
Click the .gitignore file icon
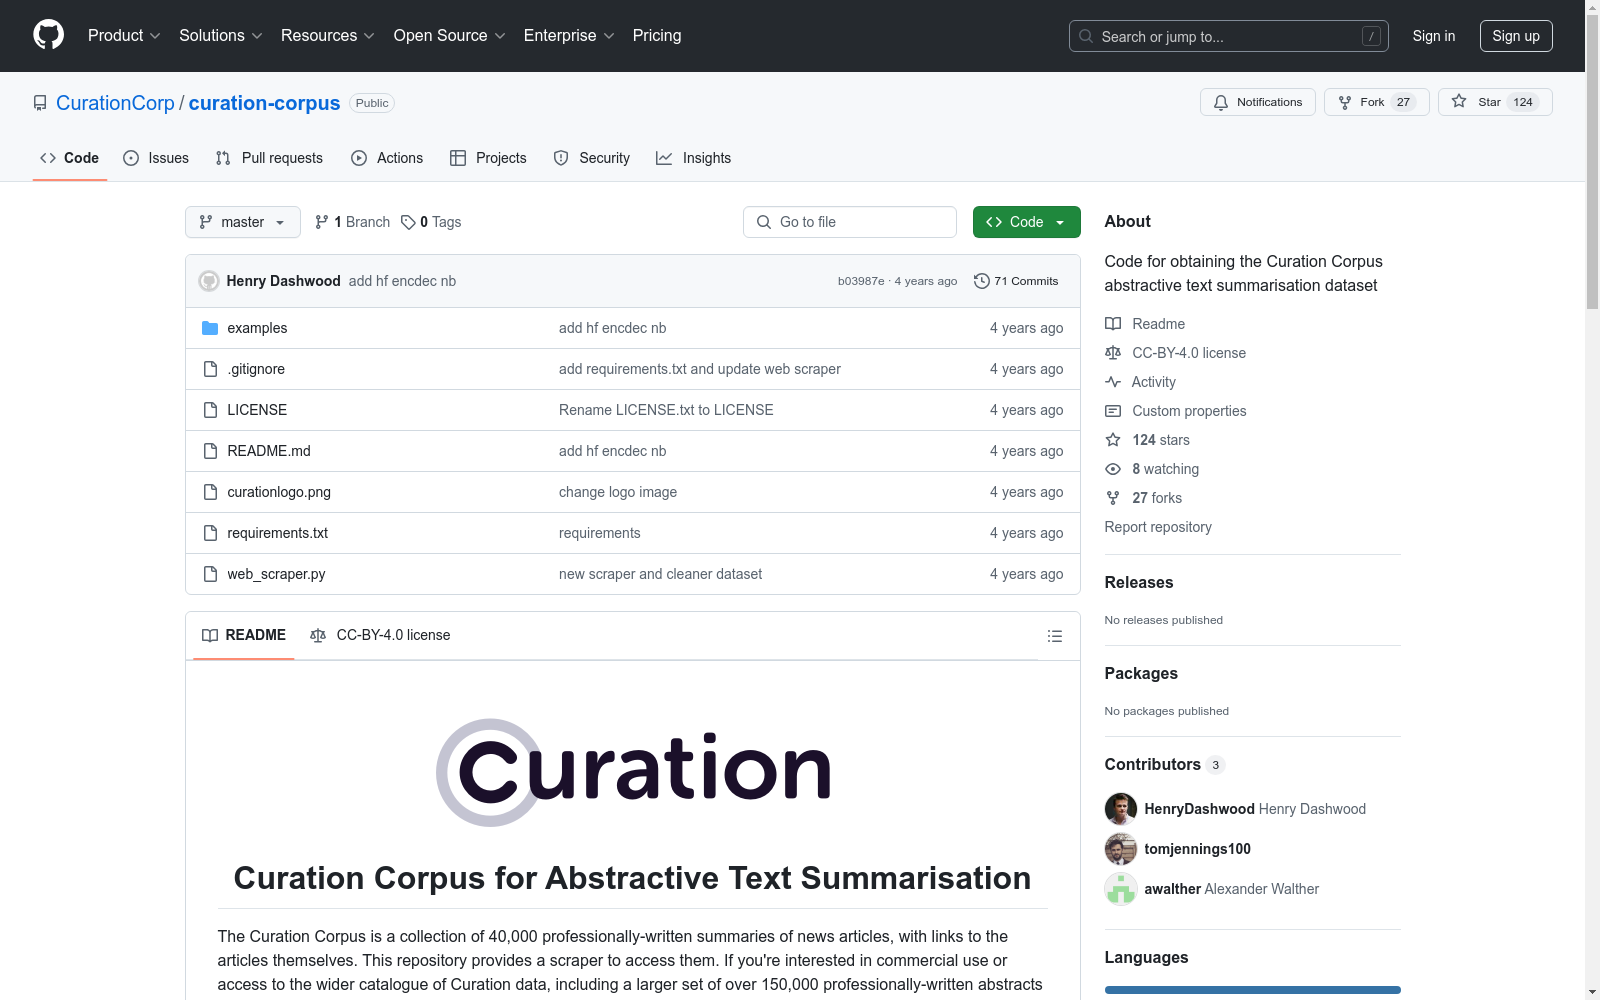click(210, 369)
